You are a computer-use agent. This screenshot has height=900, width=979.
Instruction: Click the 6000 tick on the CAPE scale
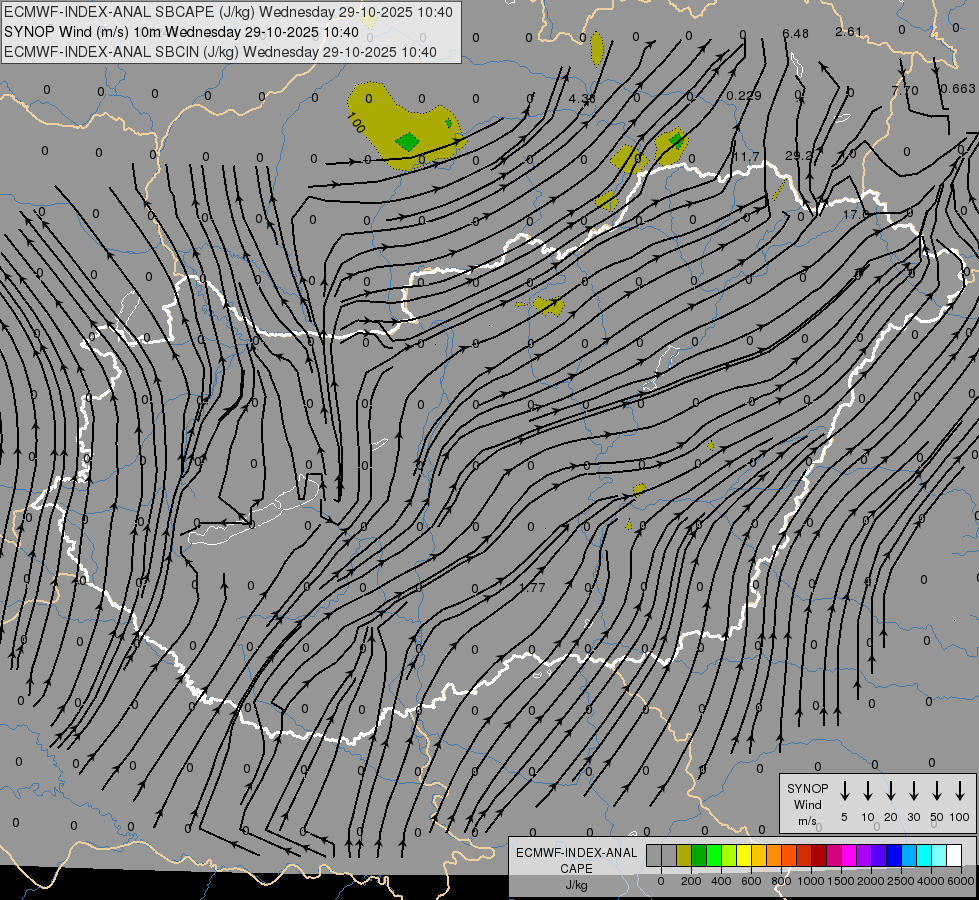click(x=961, y=881)
